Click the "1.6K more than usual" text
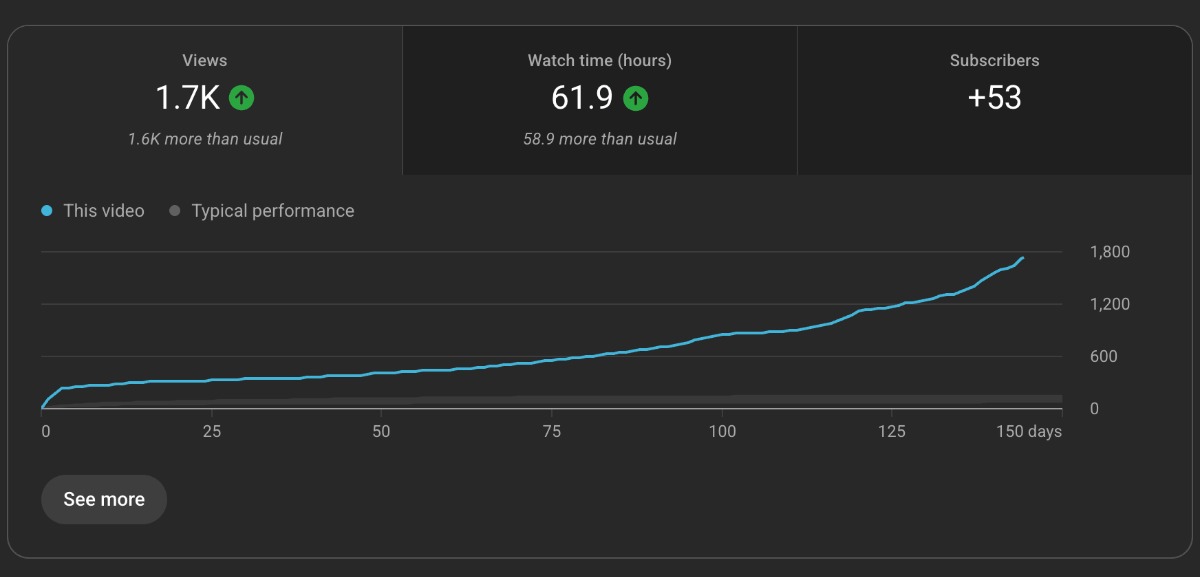Image resolution: width=1200 pixels, height=577 pixels. (x=205, y=139)
